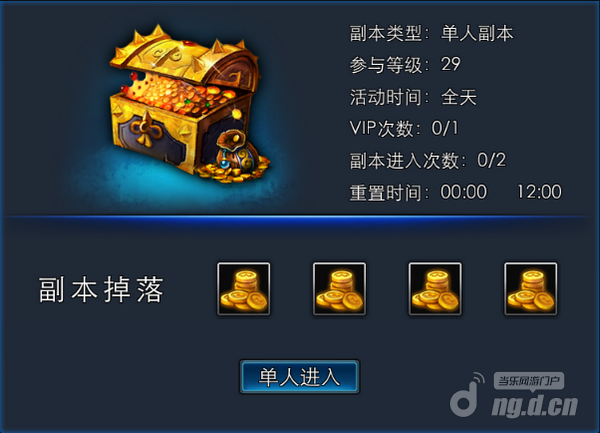The image size is (600, 433).
Task: Select the first gold coin drop icon
Action: [x=244, y=289]
